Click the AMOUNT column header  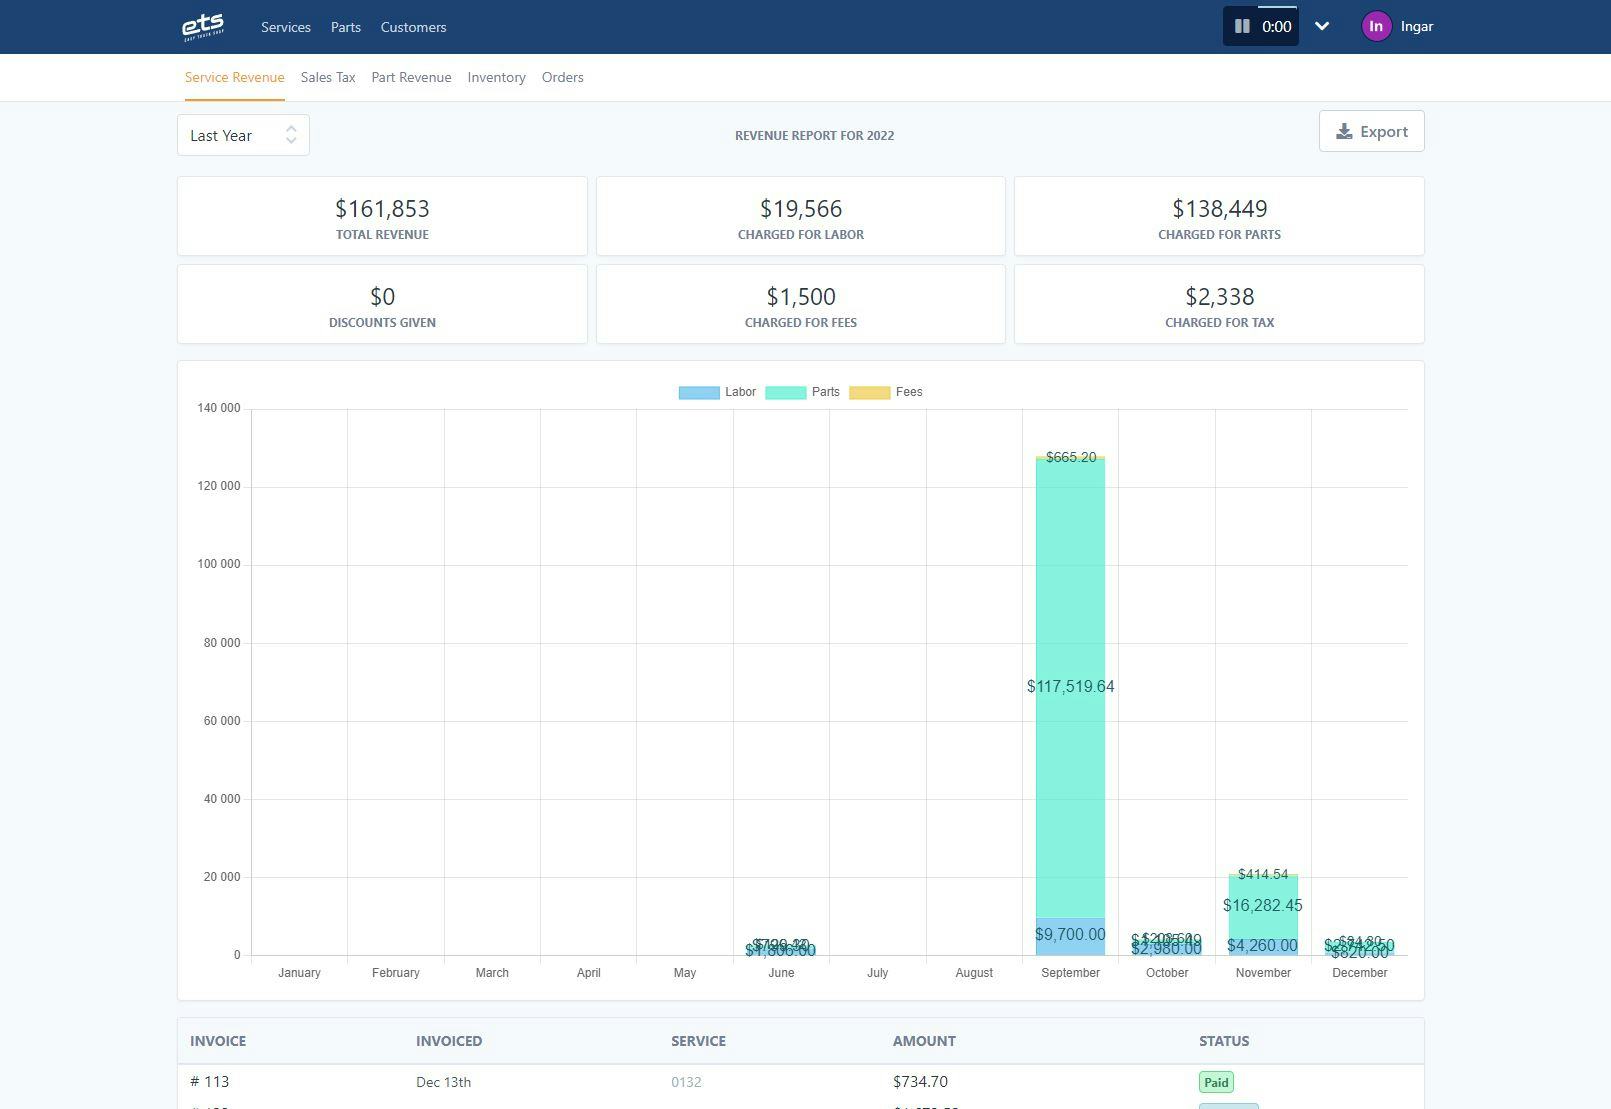(924, 1041)
